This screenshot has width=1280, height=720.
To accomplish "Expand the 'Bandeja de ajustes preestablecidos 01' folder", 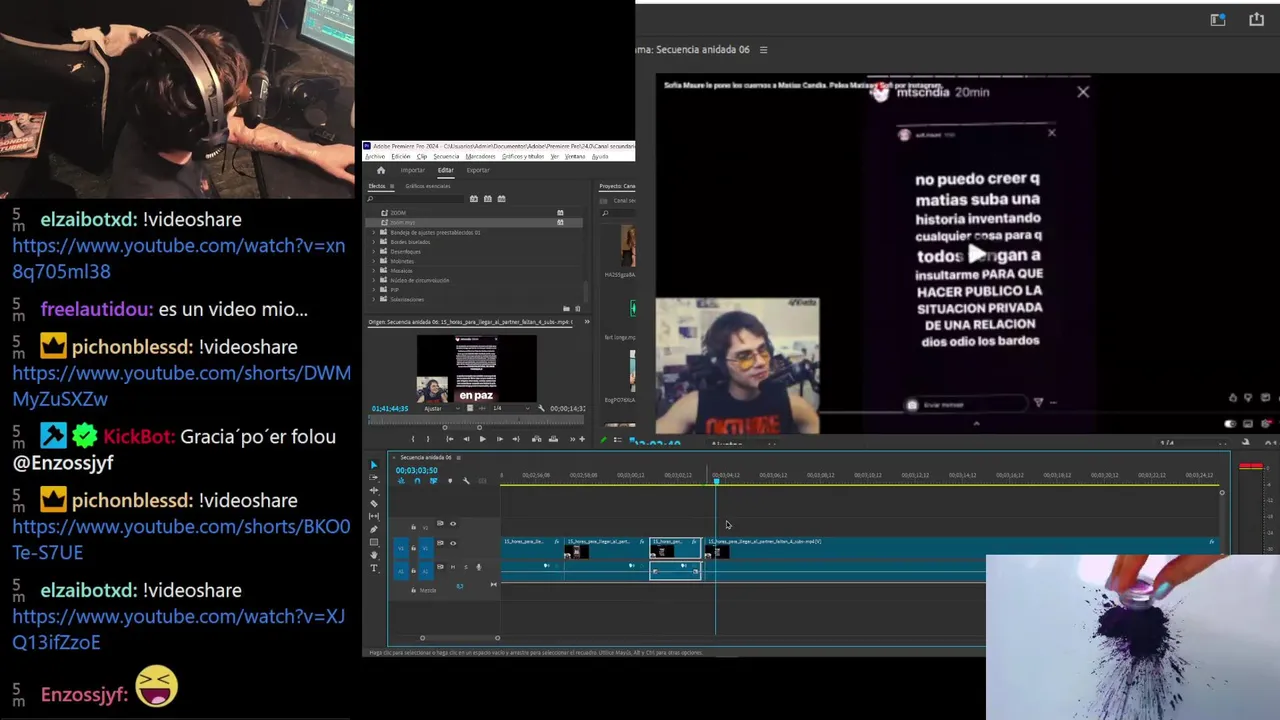I will tap(374, 232).
